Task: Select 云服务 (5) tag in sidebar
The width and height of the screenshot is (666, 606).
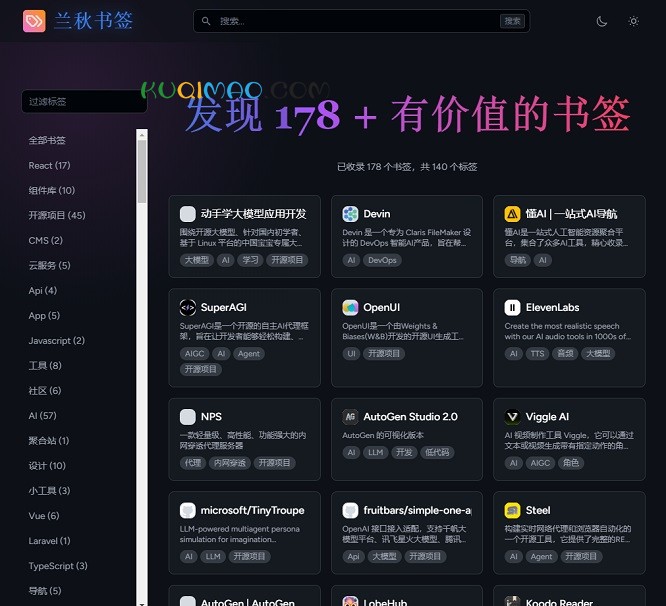Action: [49, 265]
